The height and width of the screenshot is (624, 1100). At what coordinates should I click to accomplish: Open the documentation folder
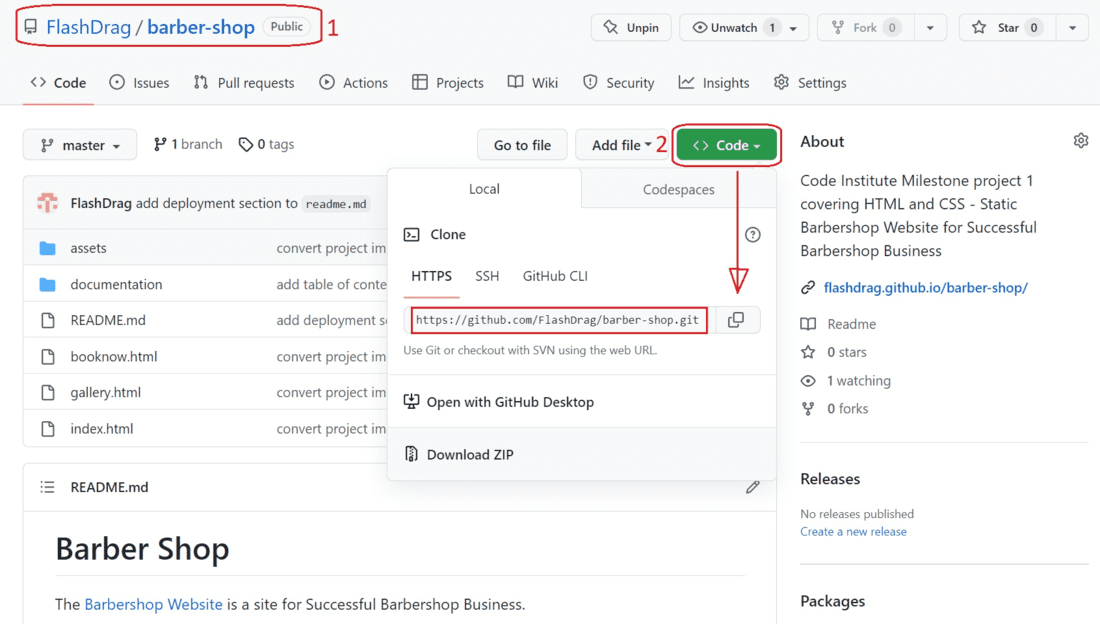pyautogui.click(x=116, y=284)
